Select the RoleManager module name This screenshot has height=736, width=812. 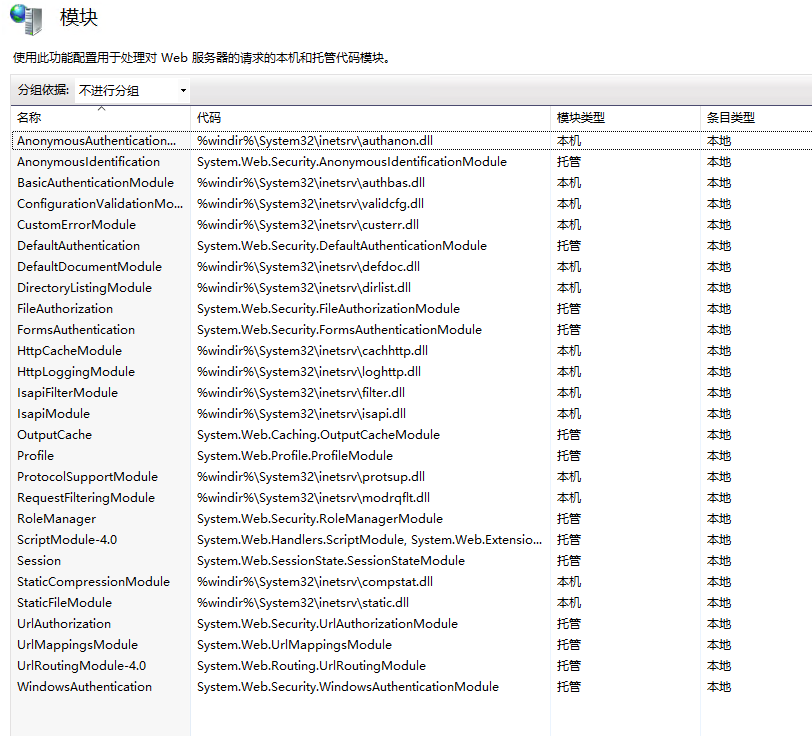click(56, 519)
